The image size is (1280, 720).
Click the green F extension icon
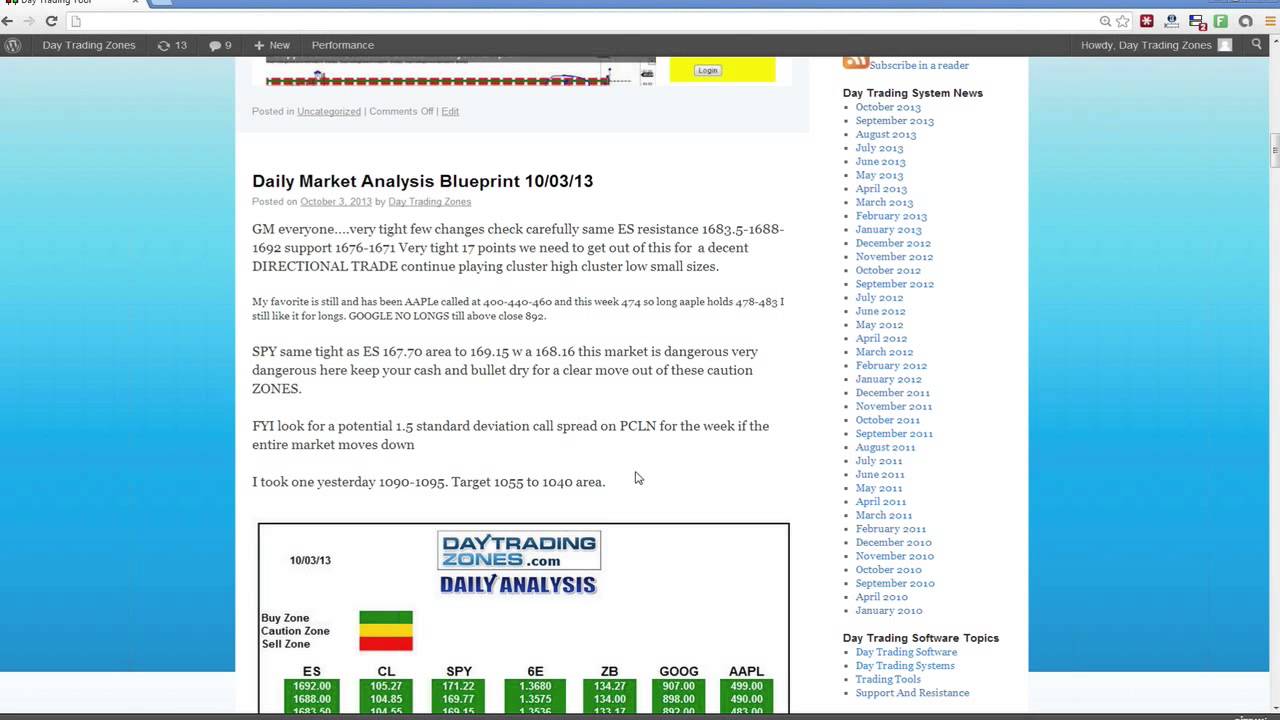click(1221, 21)
